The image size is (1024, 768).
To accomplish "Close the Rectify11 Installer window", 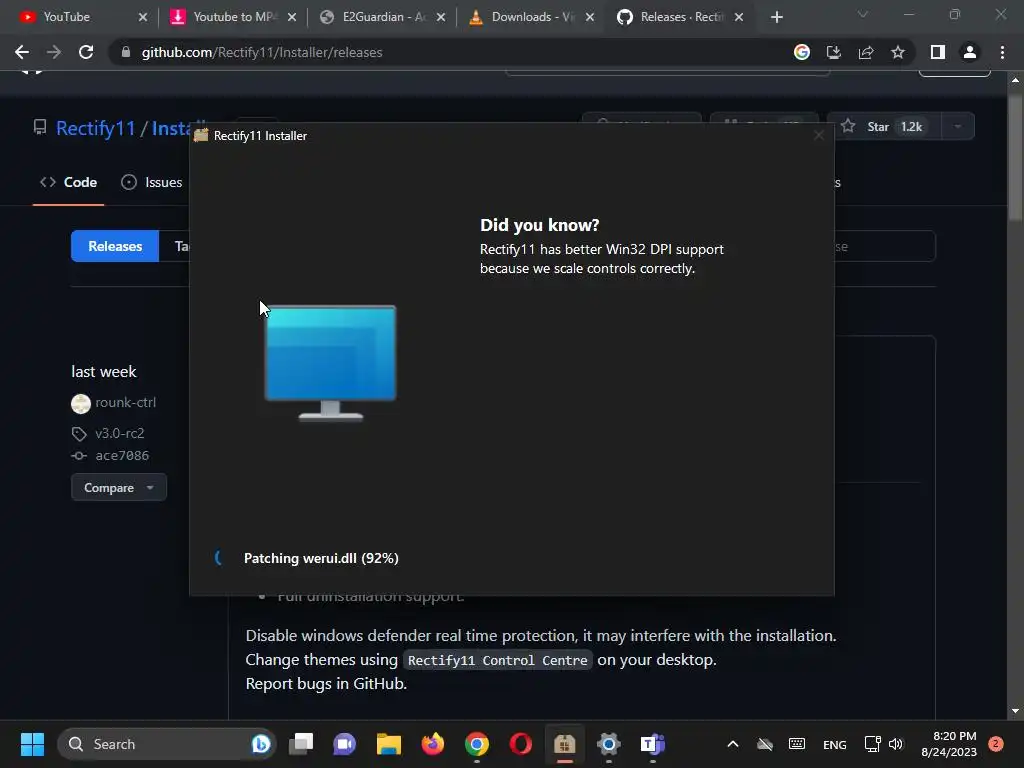I will [x=818, y=135].
